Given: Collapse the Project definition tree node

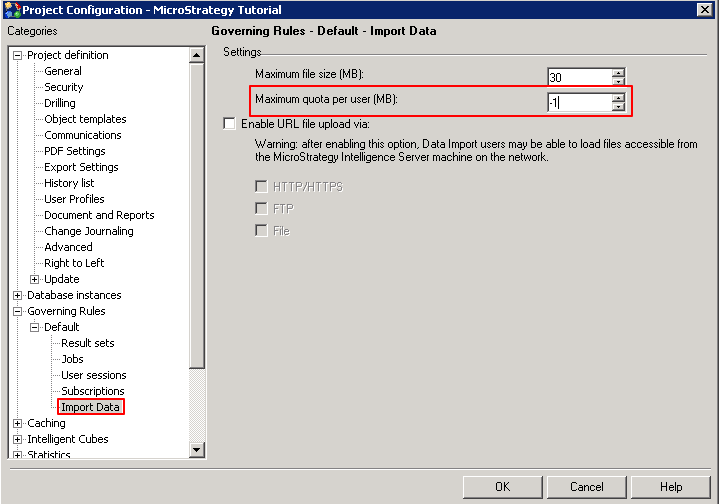Looking at the screenshot, I should pyautogui.click(x=17, y=56).
